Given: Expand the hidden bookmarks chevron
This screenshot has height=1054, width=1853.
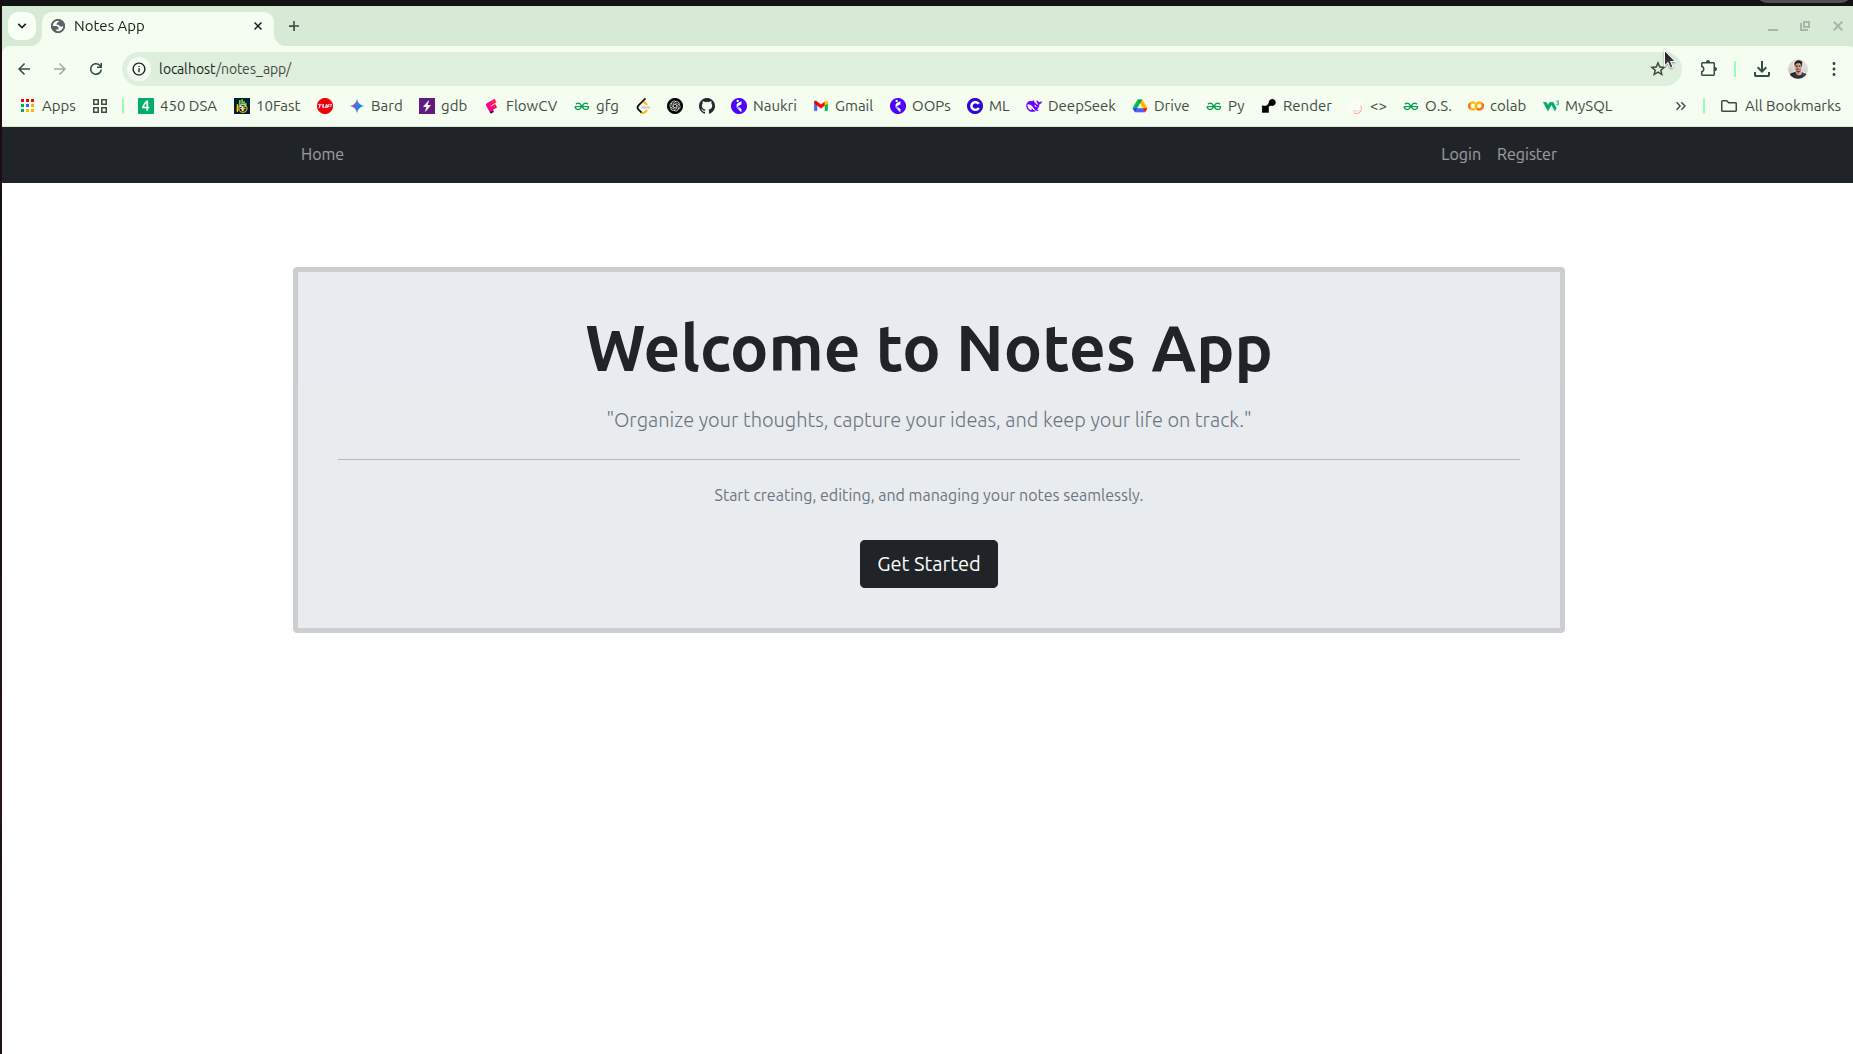Looking at the screenshot, I should pyautogui.click(x=1681, y=106).
